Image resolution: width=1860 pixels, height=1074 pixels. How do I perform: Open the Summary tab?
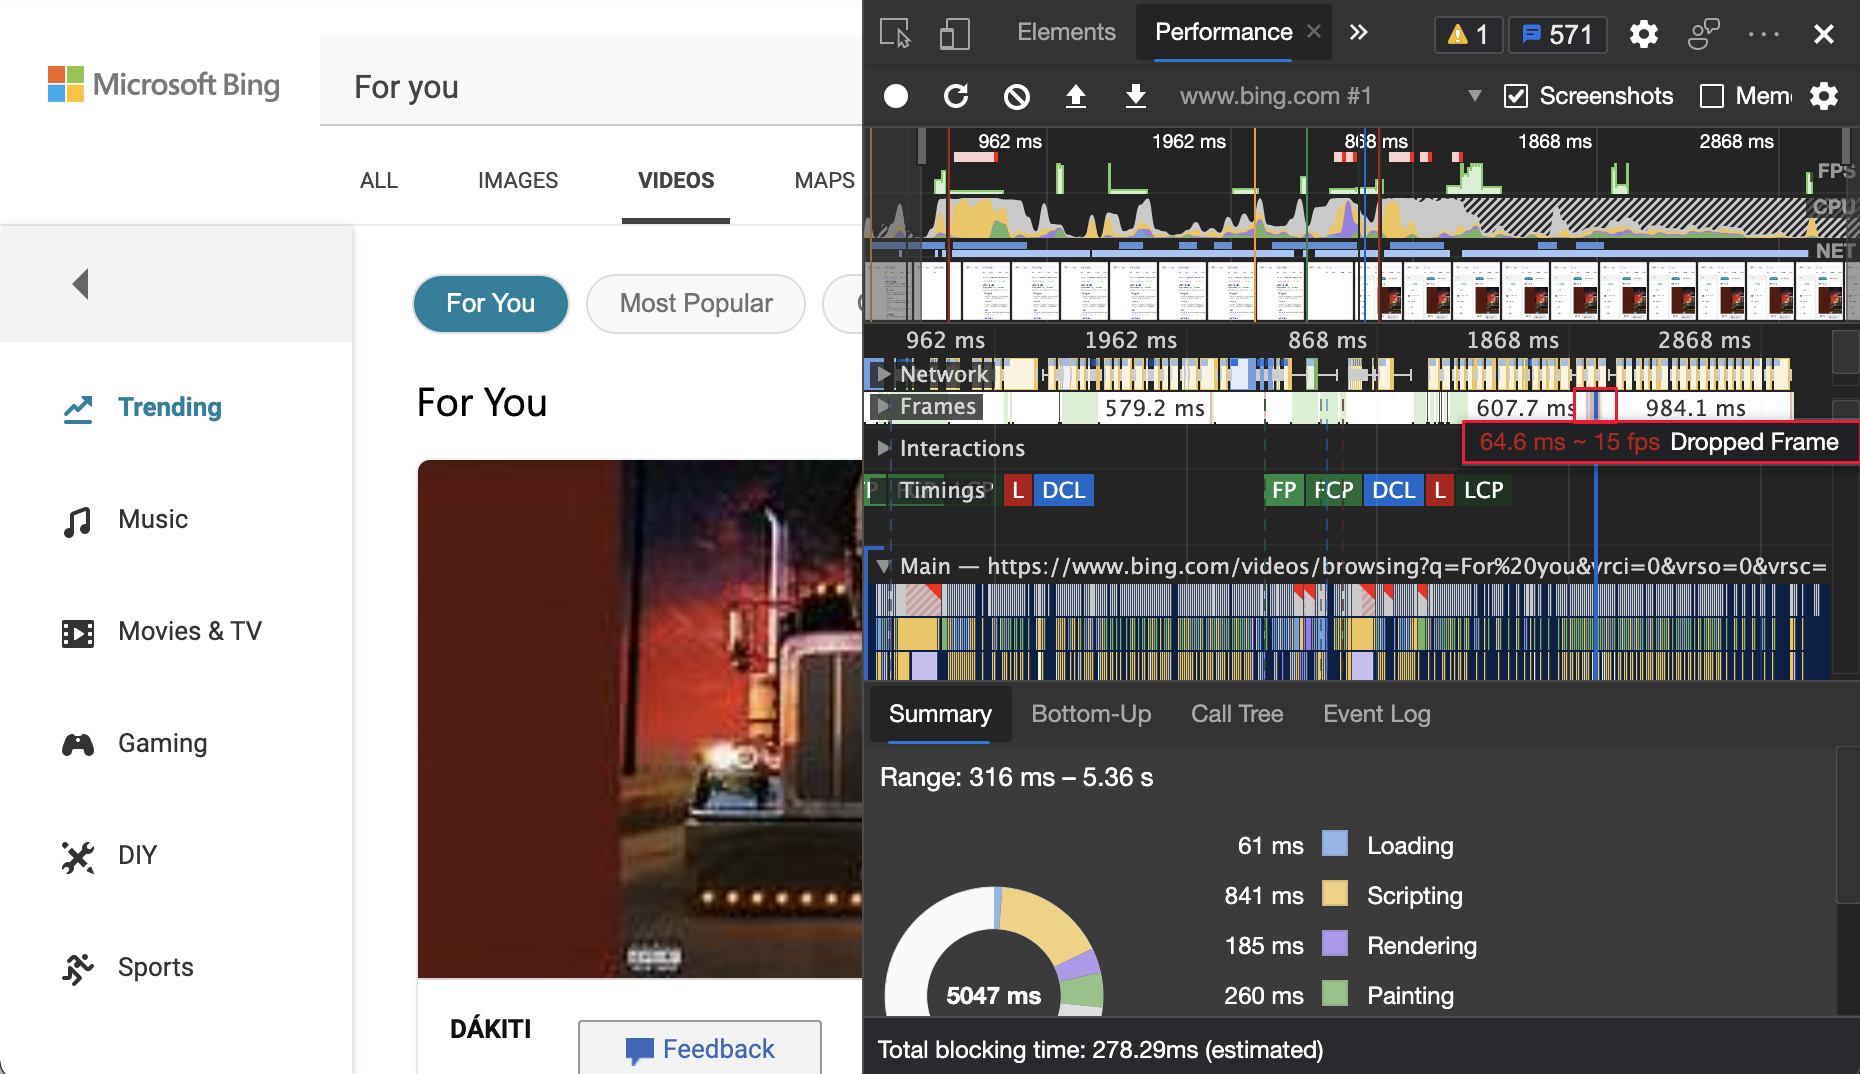coord(940,714)
